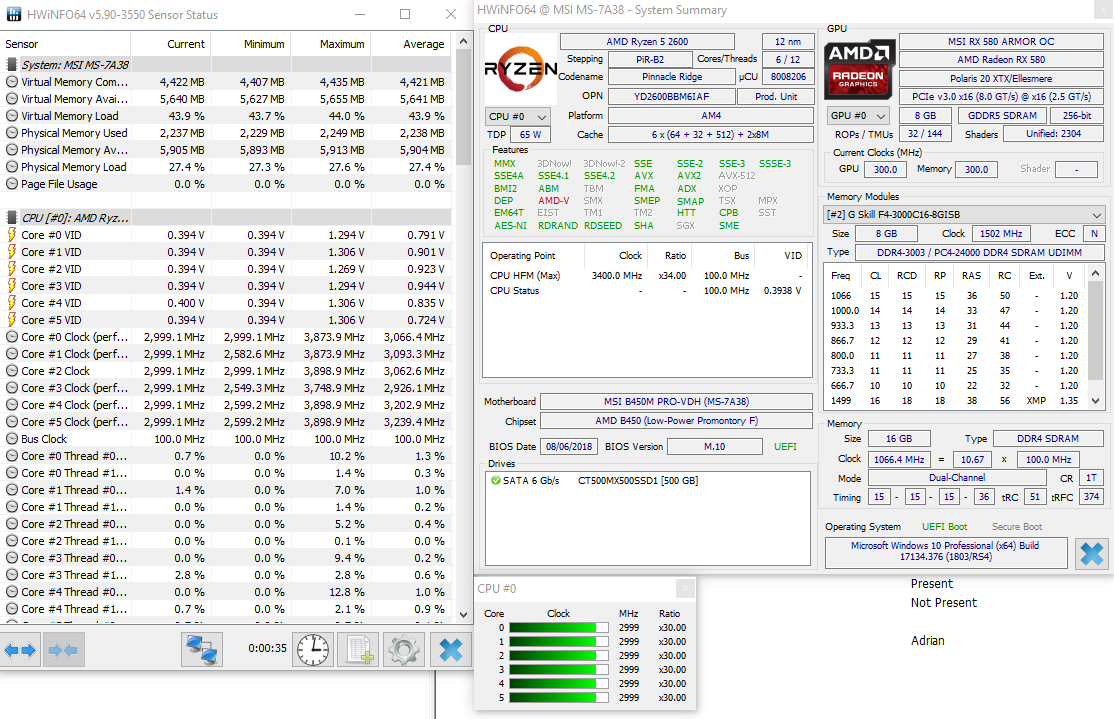Click memory timings table scroll up arrow
The height and width of the screenshot is (719, 1114).
tap(1096, 274)
